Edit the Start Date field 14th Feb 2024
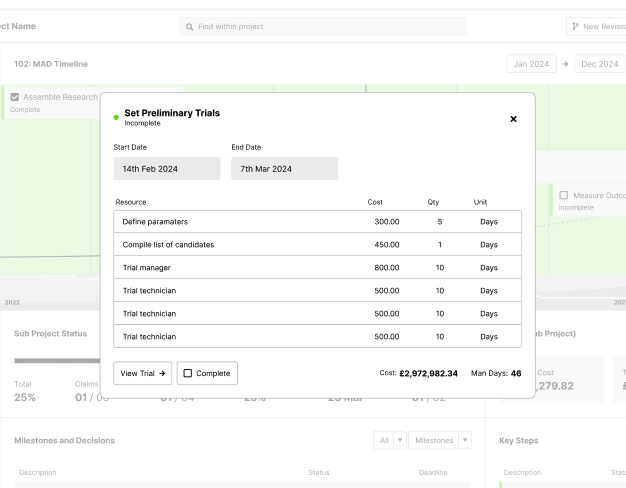Screen dimensions: 626x488 pos(166,169)
